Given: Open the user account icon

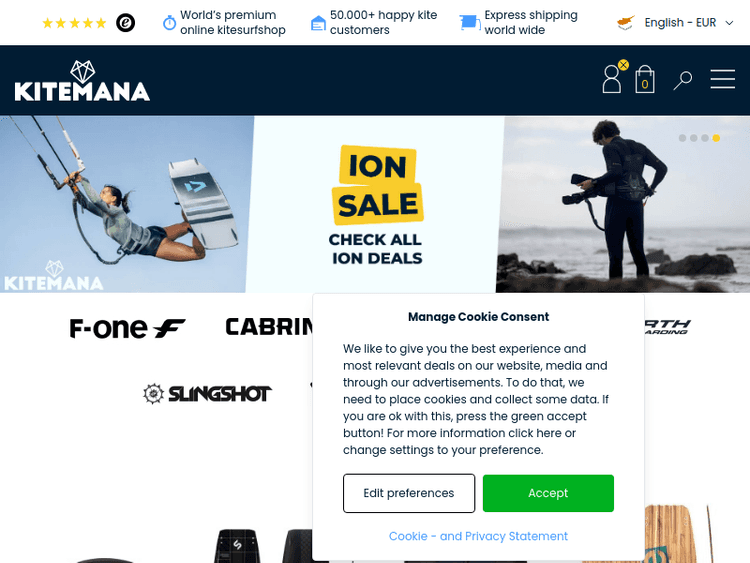Looking at the screenshot, I should [612, 79].
